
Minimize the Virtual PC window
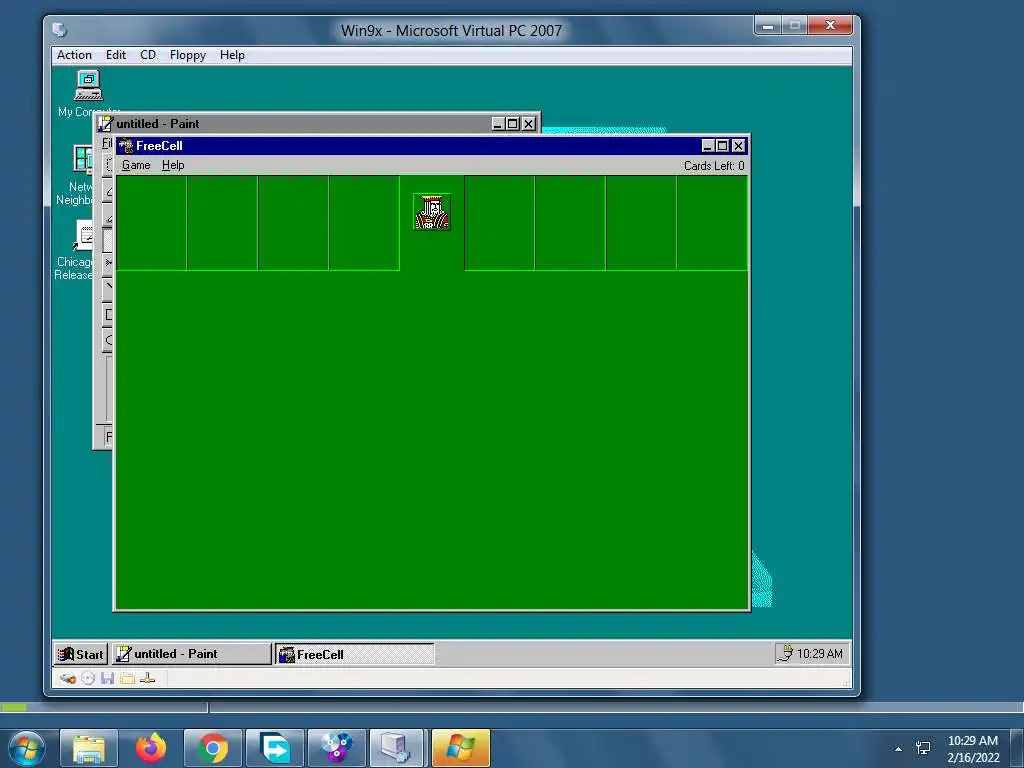point(768,25)
